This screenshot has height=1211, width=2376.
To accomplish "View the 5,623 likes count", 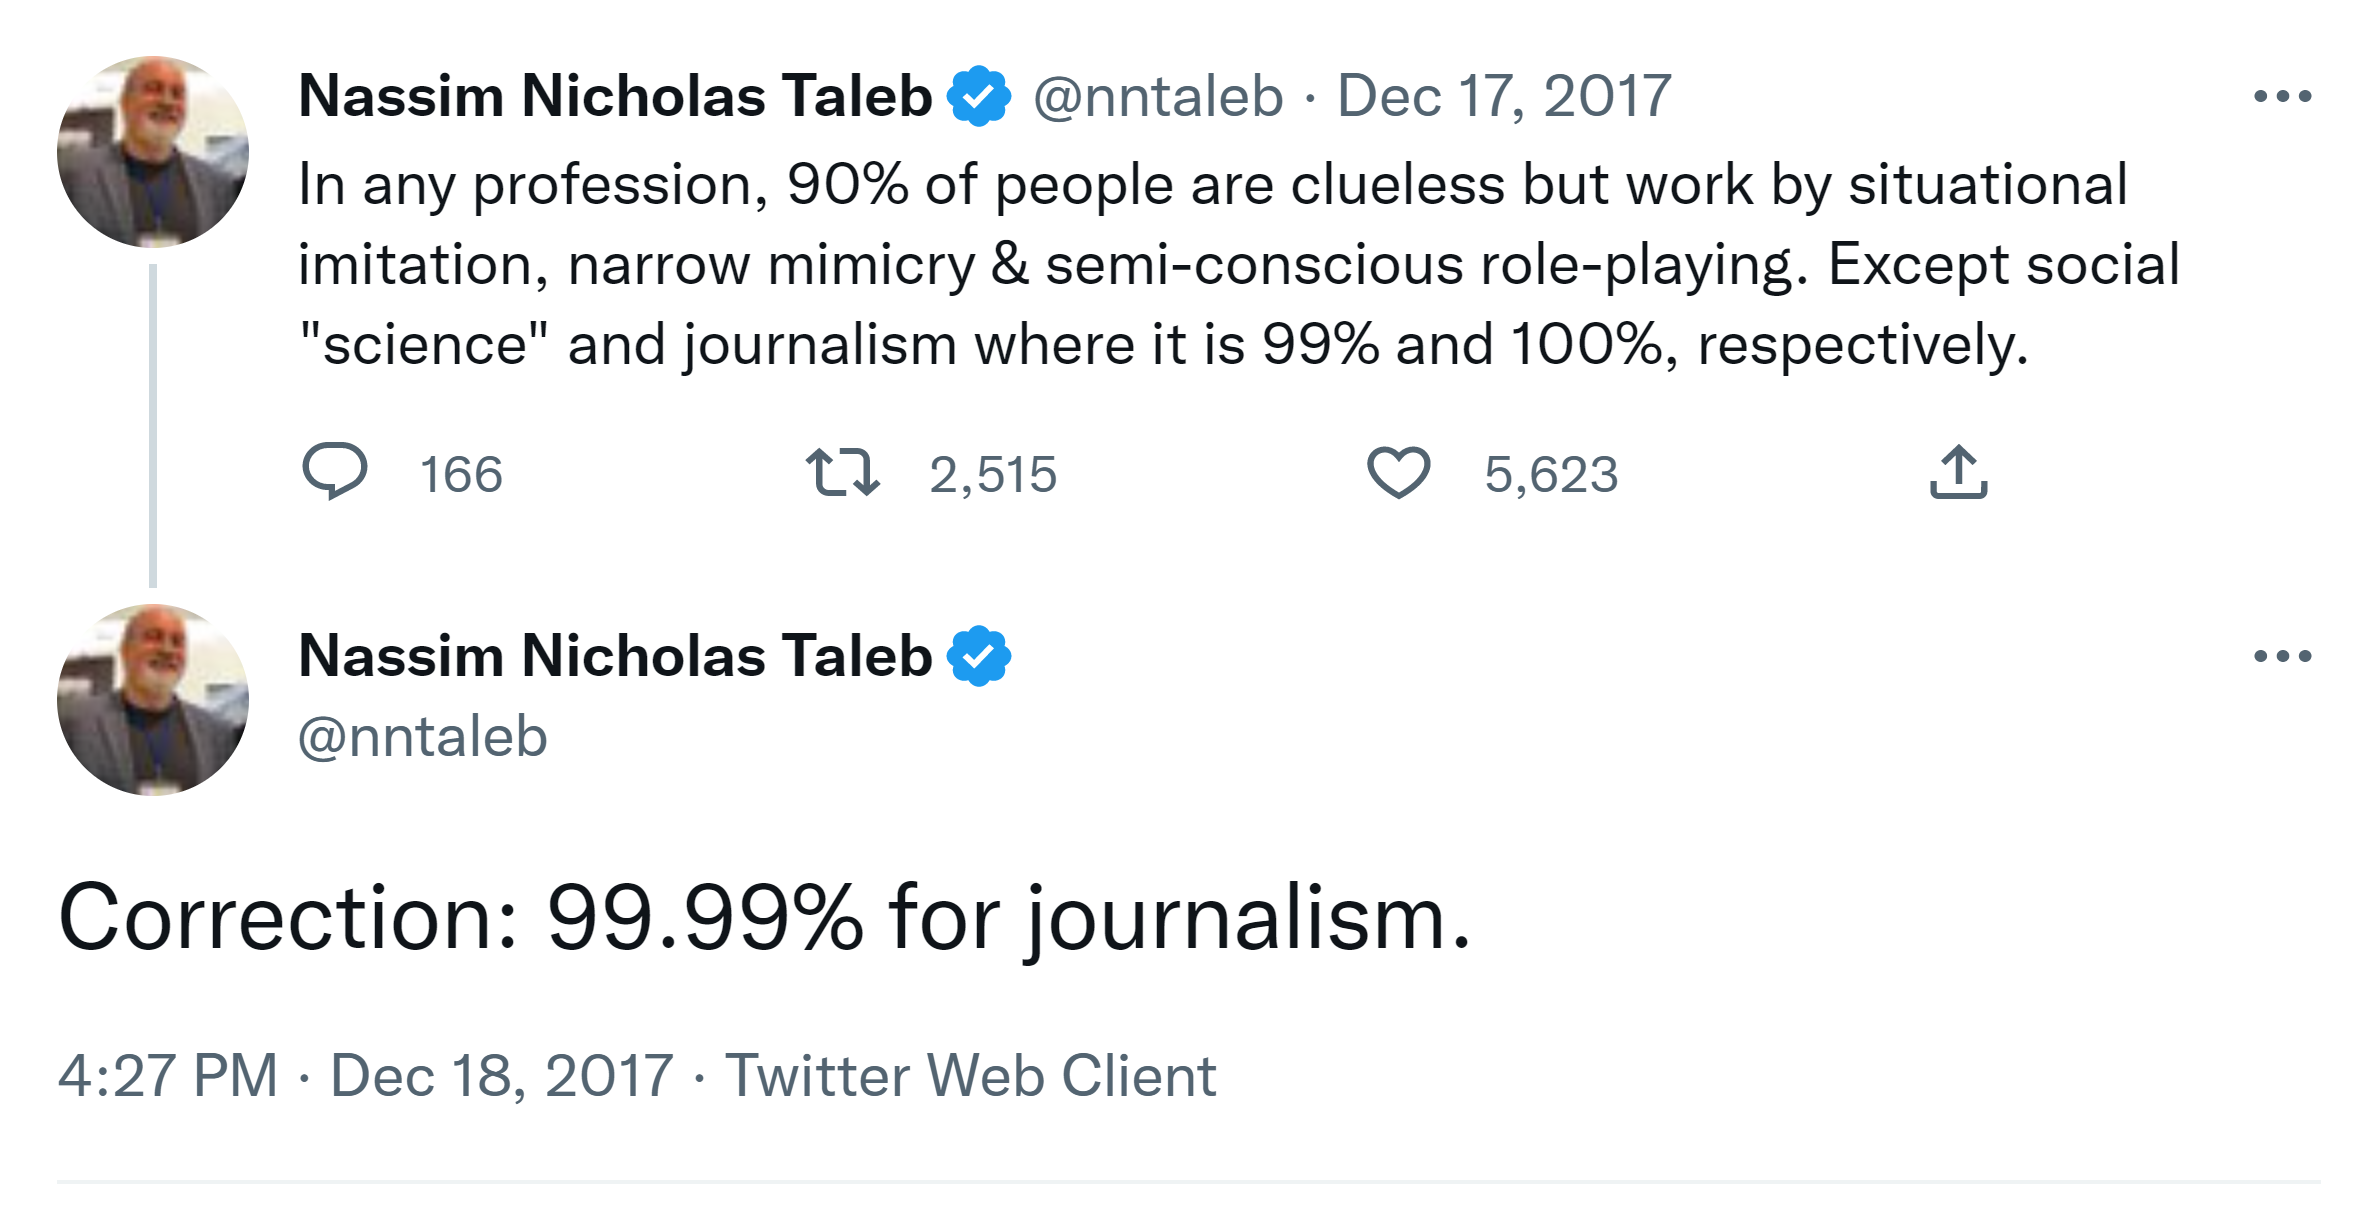I will coord(1550,474).
